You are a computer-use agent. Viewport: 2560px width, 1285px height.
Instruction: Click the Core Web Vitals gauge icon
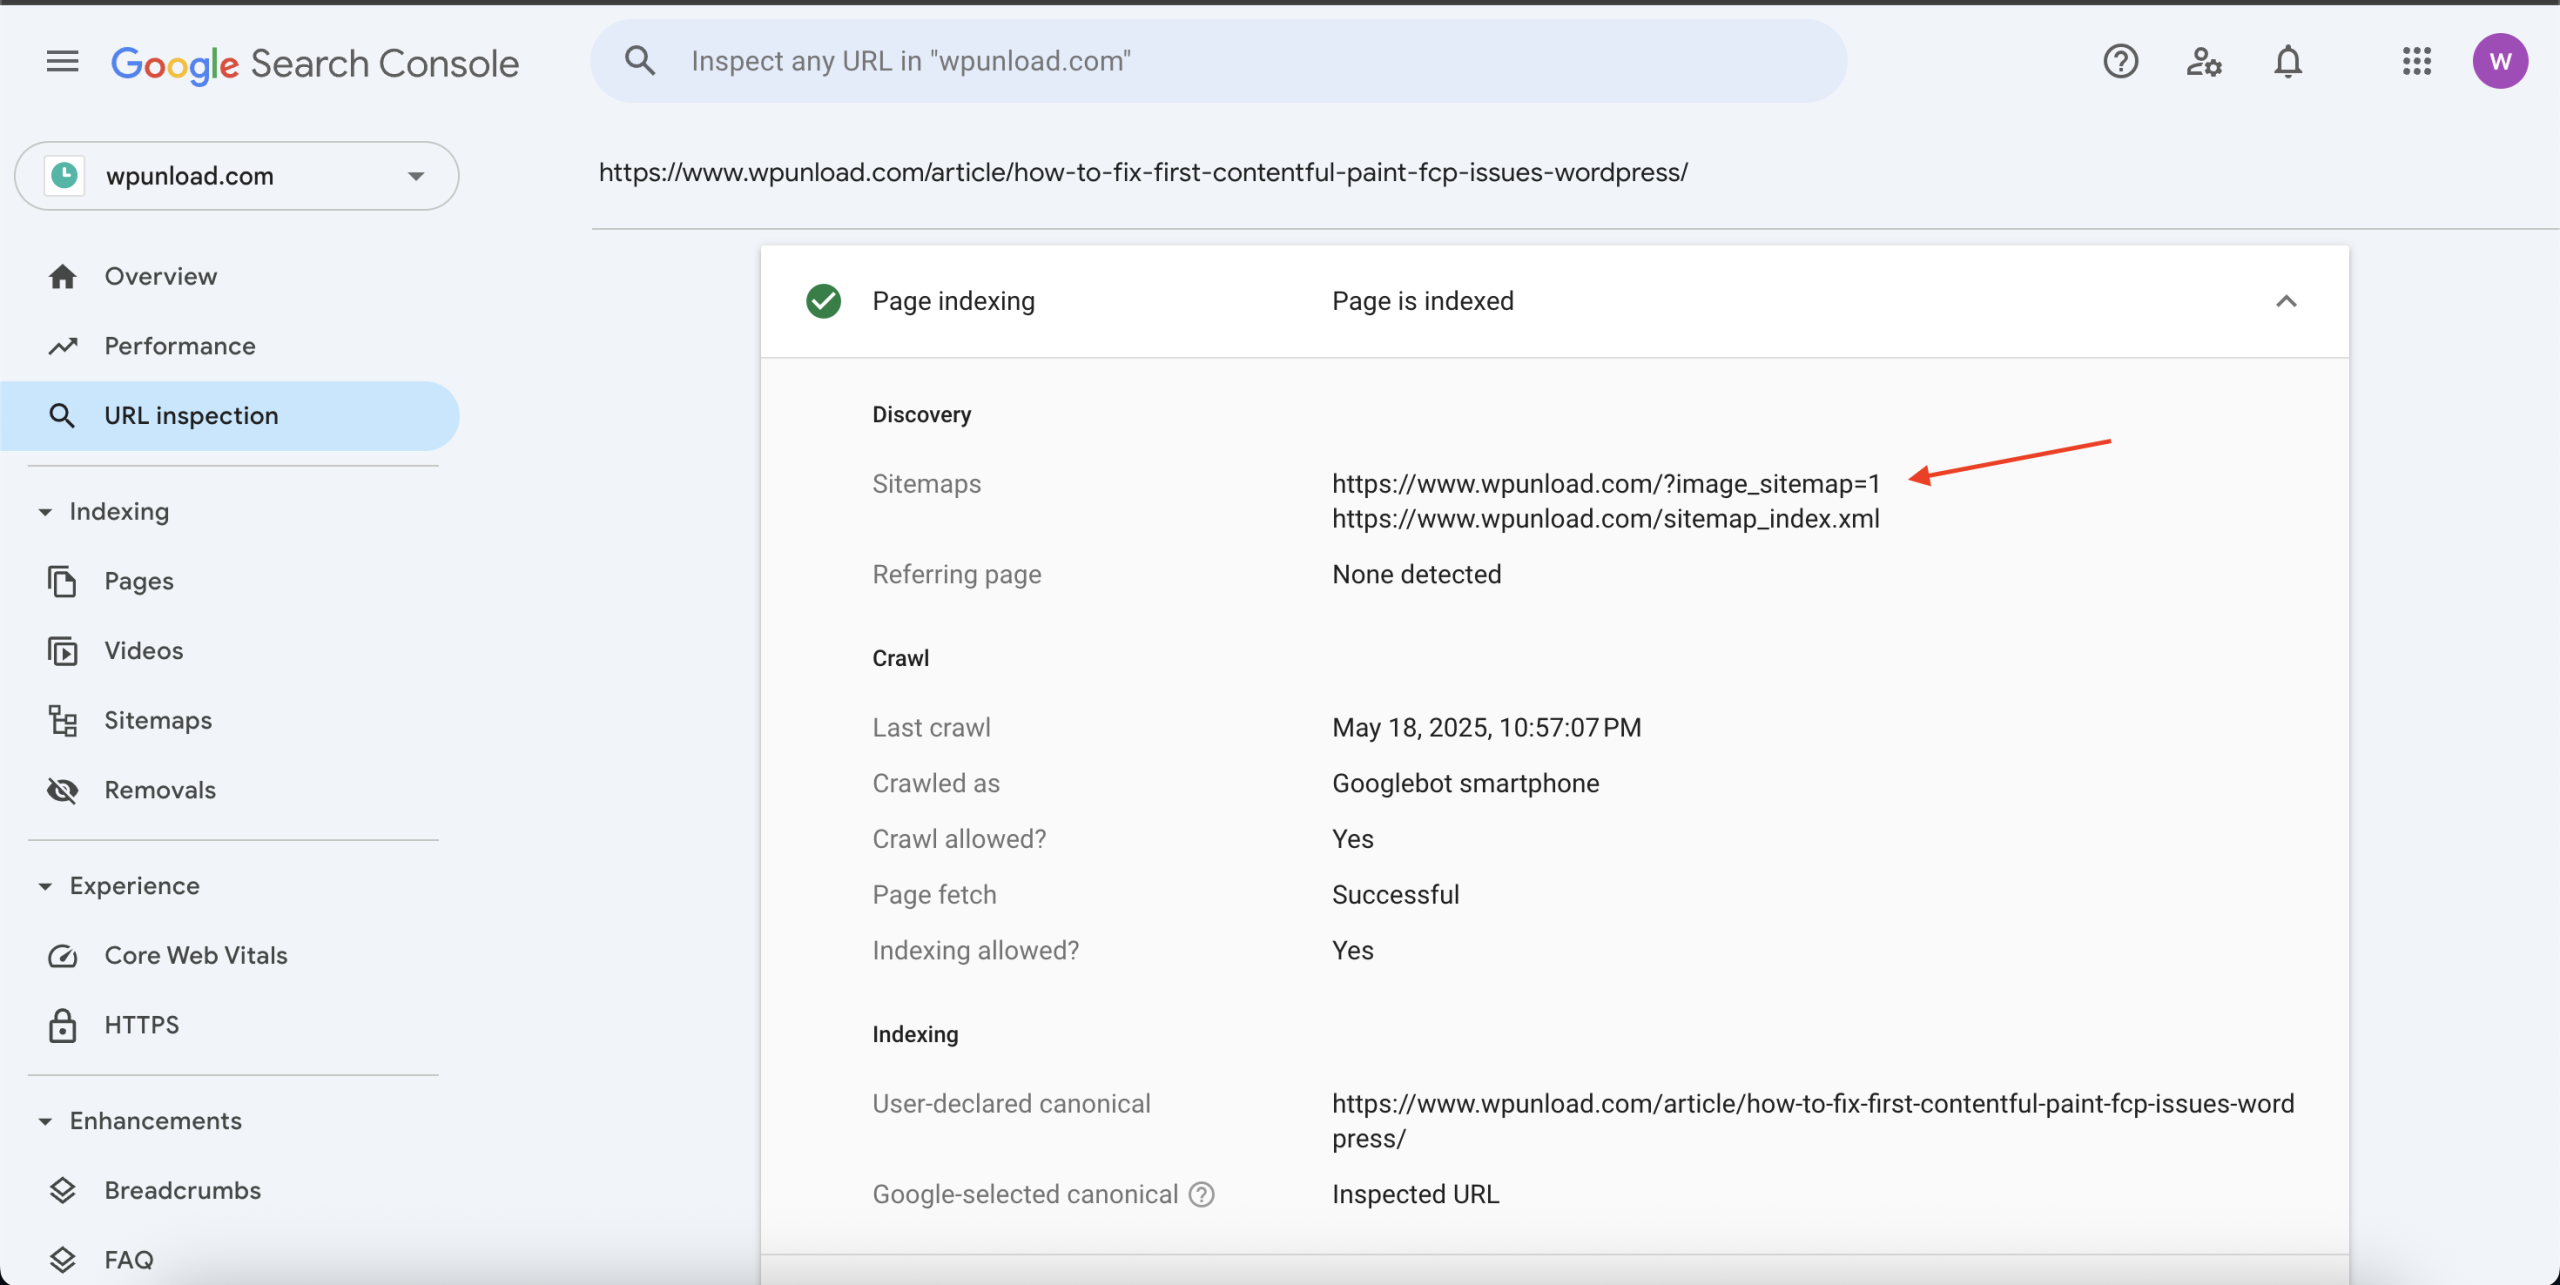(x=62, y=956)
